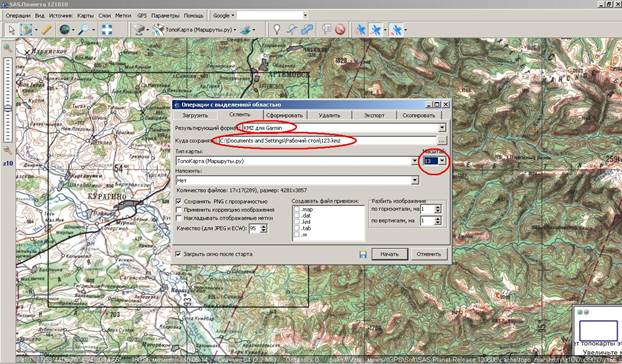This screenshot has height=364, width=622.
Task: Click the toolbar search input field
Action: tap(270, 15)
